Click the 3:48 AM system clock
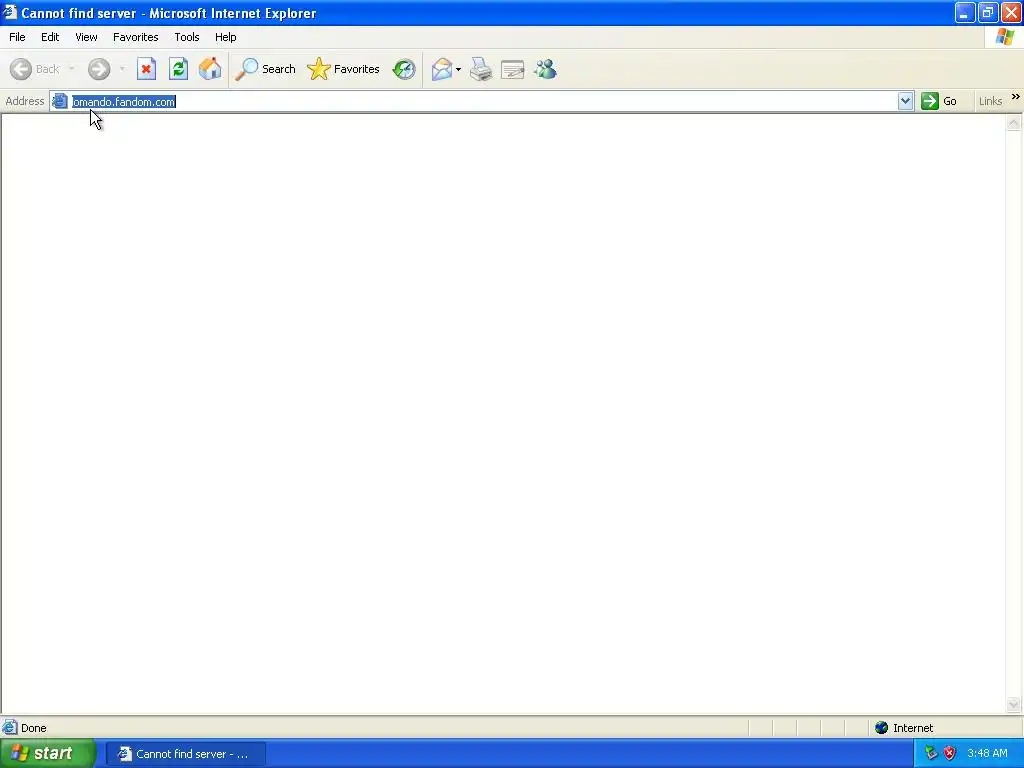The width and height of the screenshot is (1024, 768). point(987,754)
